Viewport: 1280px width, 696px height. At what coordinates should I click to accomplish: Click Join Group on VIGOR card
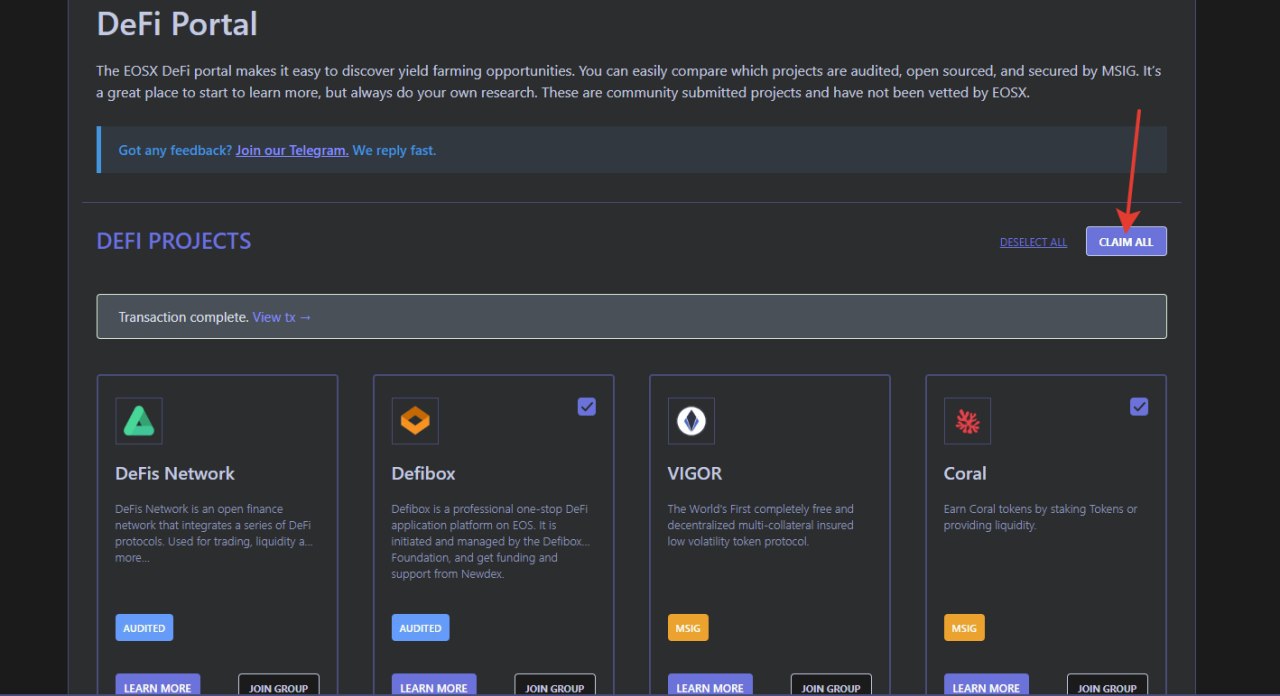(x=831, y=686)
